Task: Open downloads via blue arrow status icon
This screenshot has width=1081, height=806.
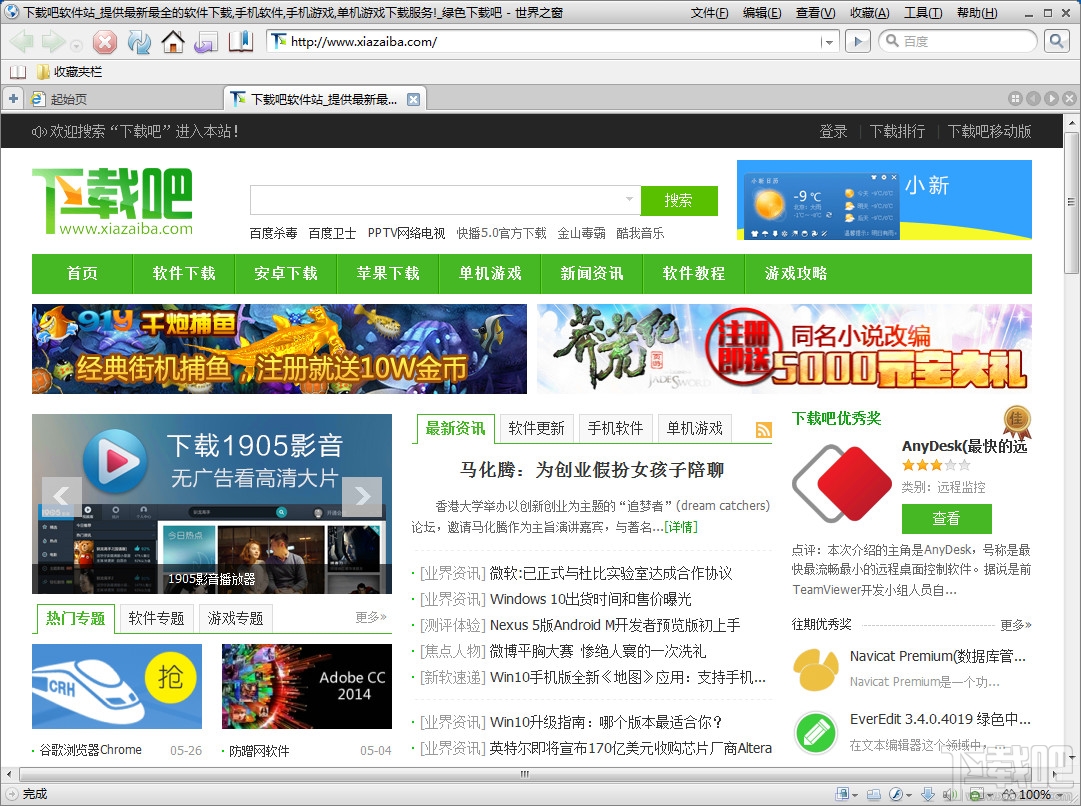Action: point(928,794)
